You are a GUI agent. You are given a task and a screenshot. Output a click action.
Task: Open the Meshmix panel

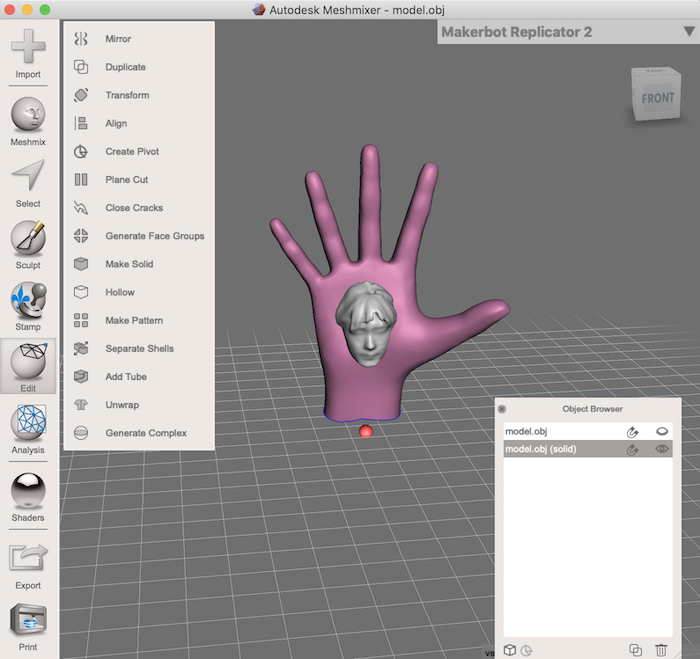click(28, 121)
